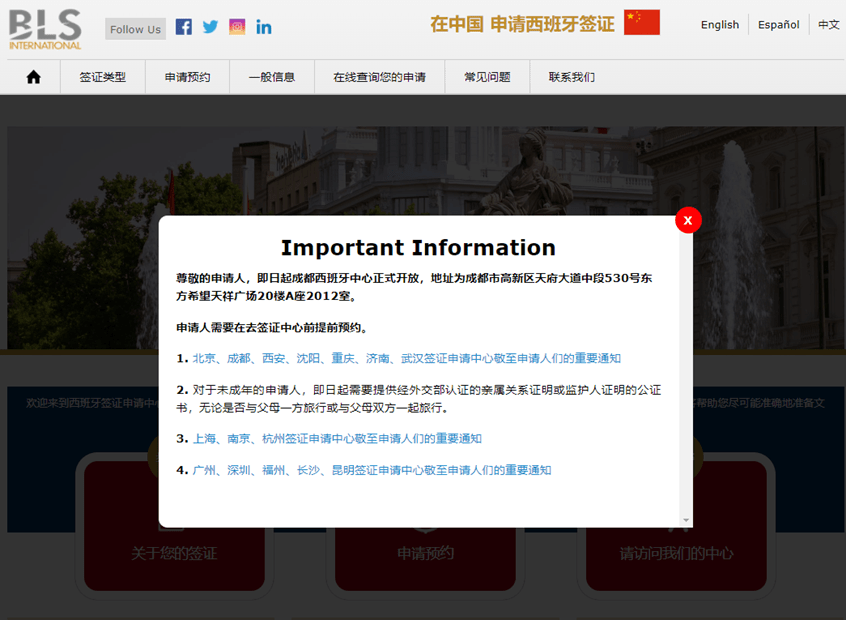Viewport: 846px width, 620px height.
Task: Click the China flag icon
Action: click(641, 23)
